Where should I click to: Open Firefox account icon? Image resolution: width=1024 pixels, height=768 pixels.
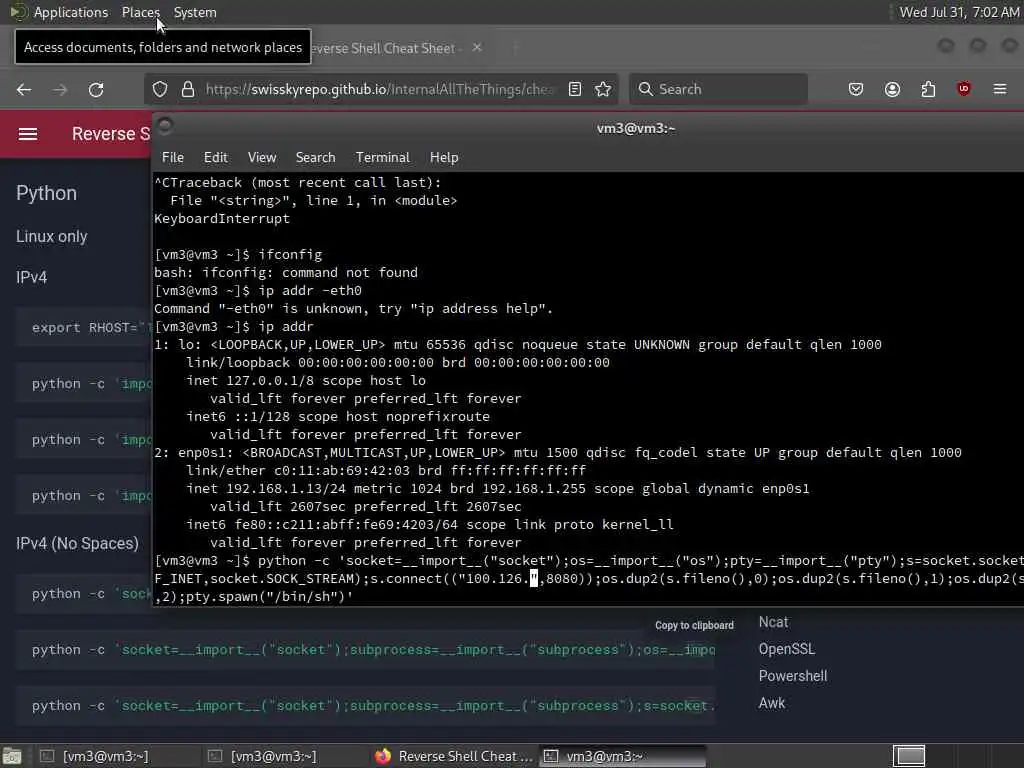[892, 89]
